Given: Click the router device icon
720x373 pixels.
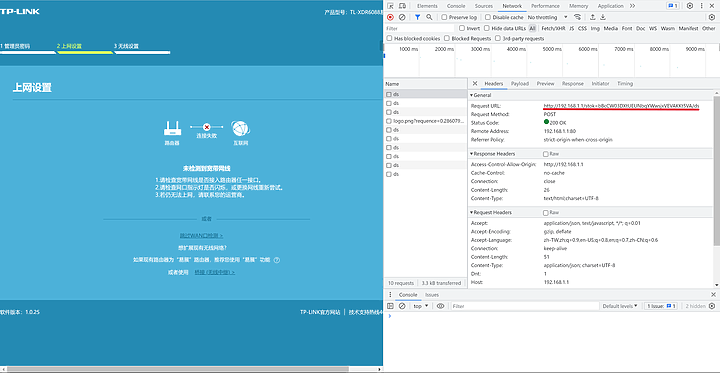Looking at the screenshot, I should (172, 129).
